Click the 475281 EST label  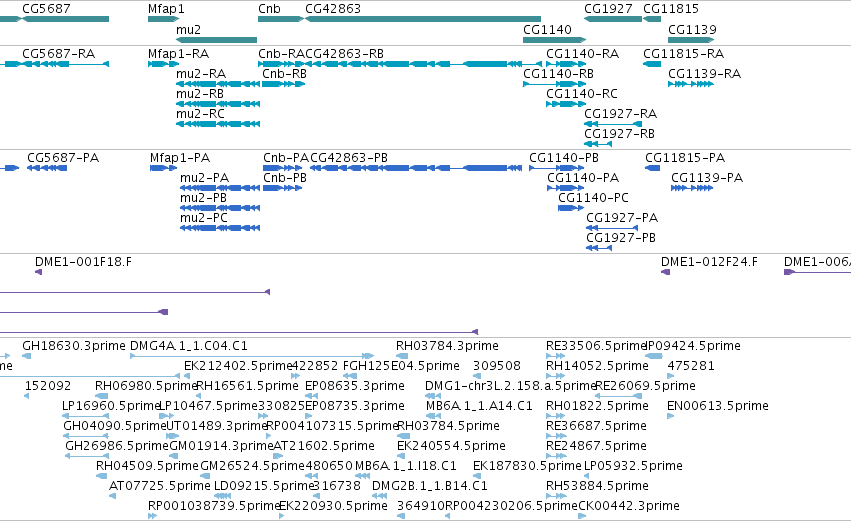691,366
